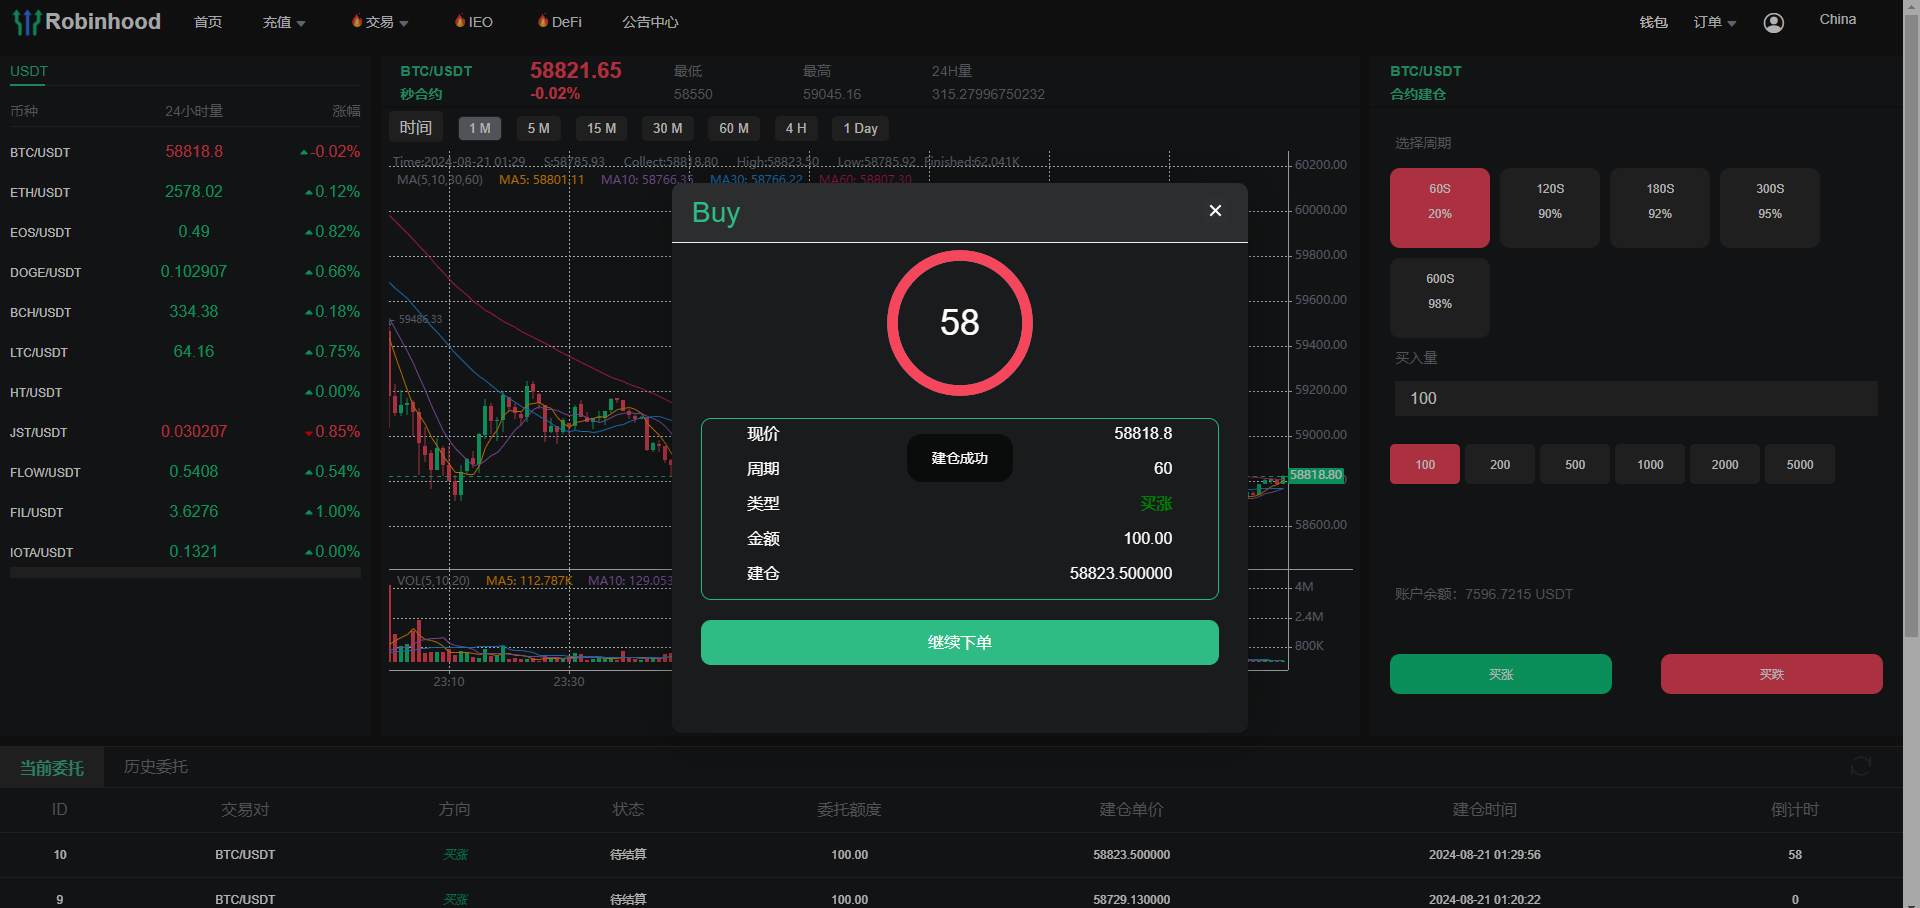Switch chart to 60 M interval
This screenshot has width=1920, height=908.
[734, 128]
